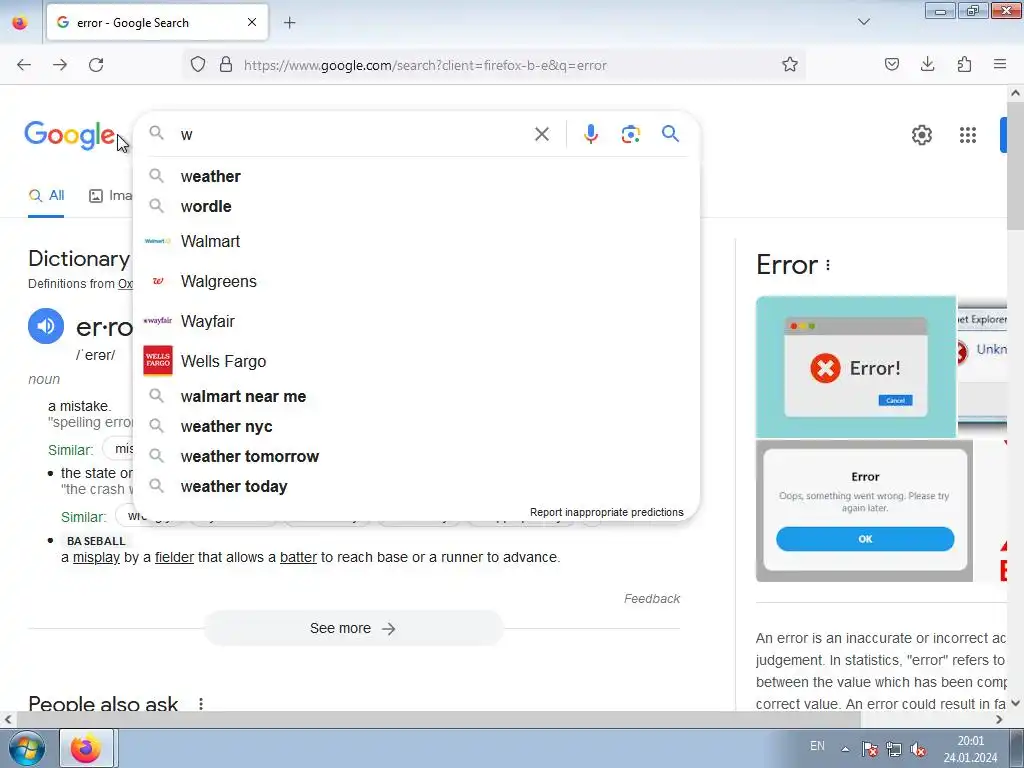Switch to the Images results tab

point(110,195)
